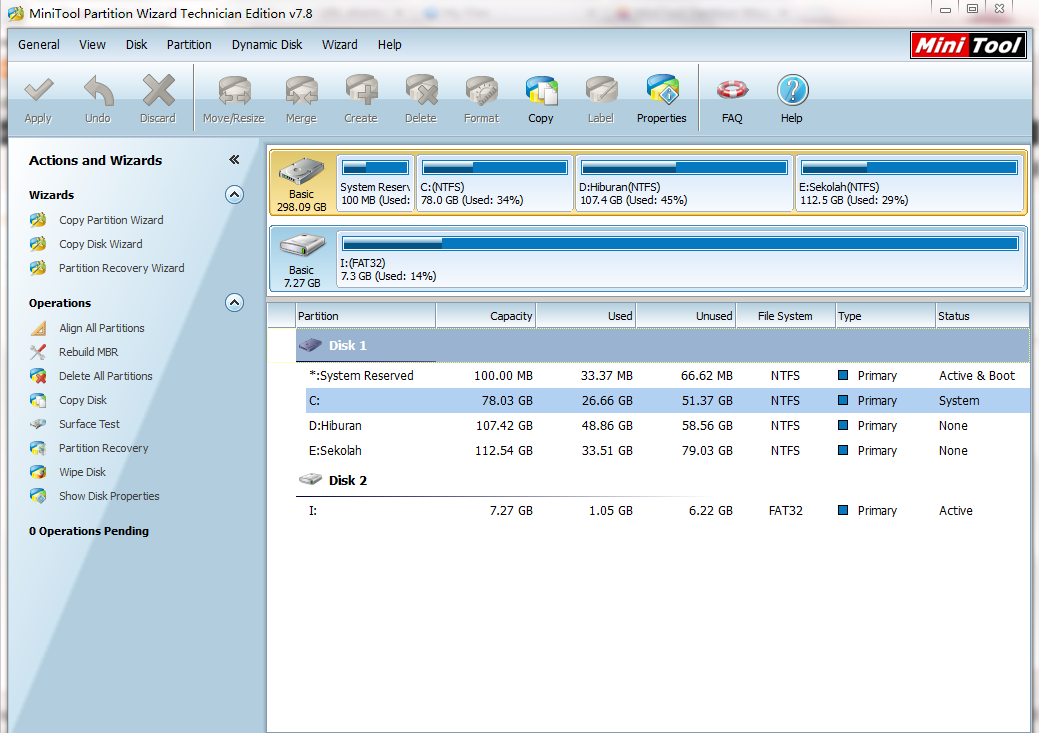Select C:(NTFS) block in disk map

[x=495, y=184]
